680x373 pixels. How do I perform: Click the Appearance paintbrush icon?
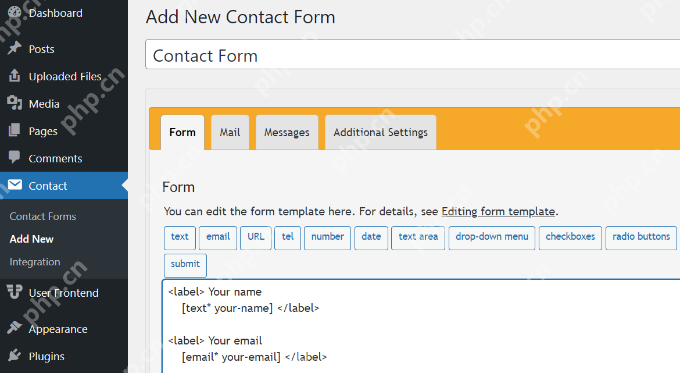point(14,328)
